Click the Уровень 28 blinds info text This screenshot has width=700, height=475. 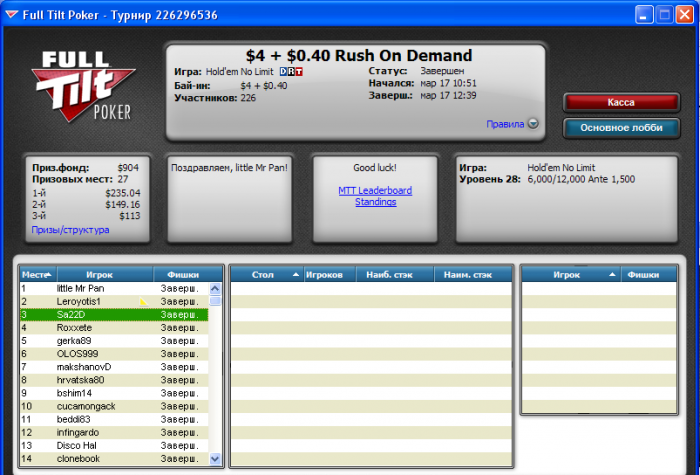[x=547, y=179]
